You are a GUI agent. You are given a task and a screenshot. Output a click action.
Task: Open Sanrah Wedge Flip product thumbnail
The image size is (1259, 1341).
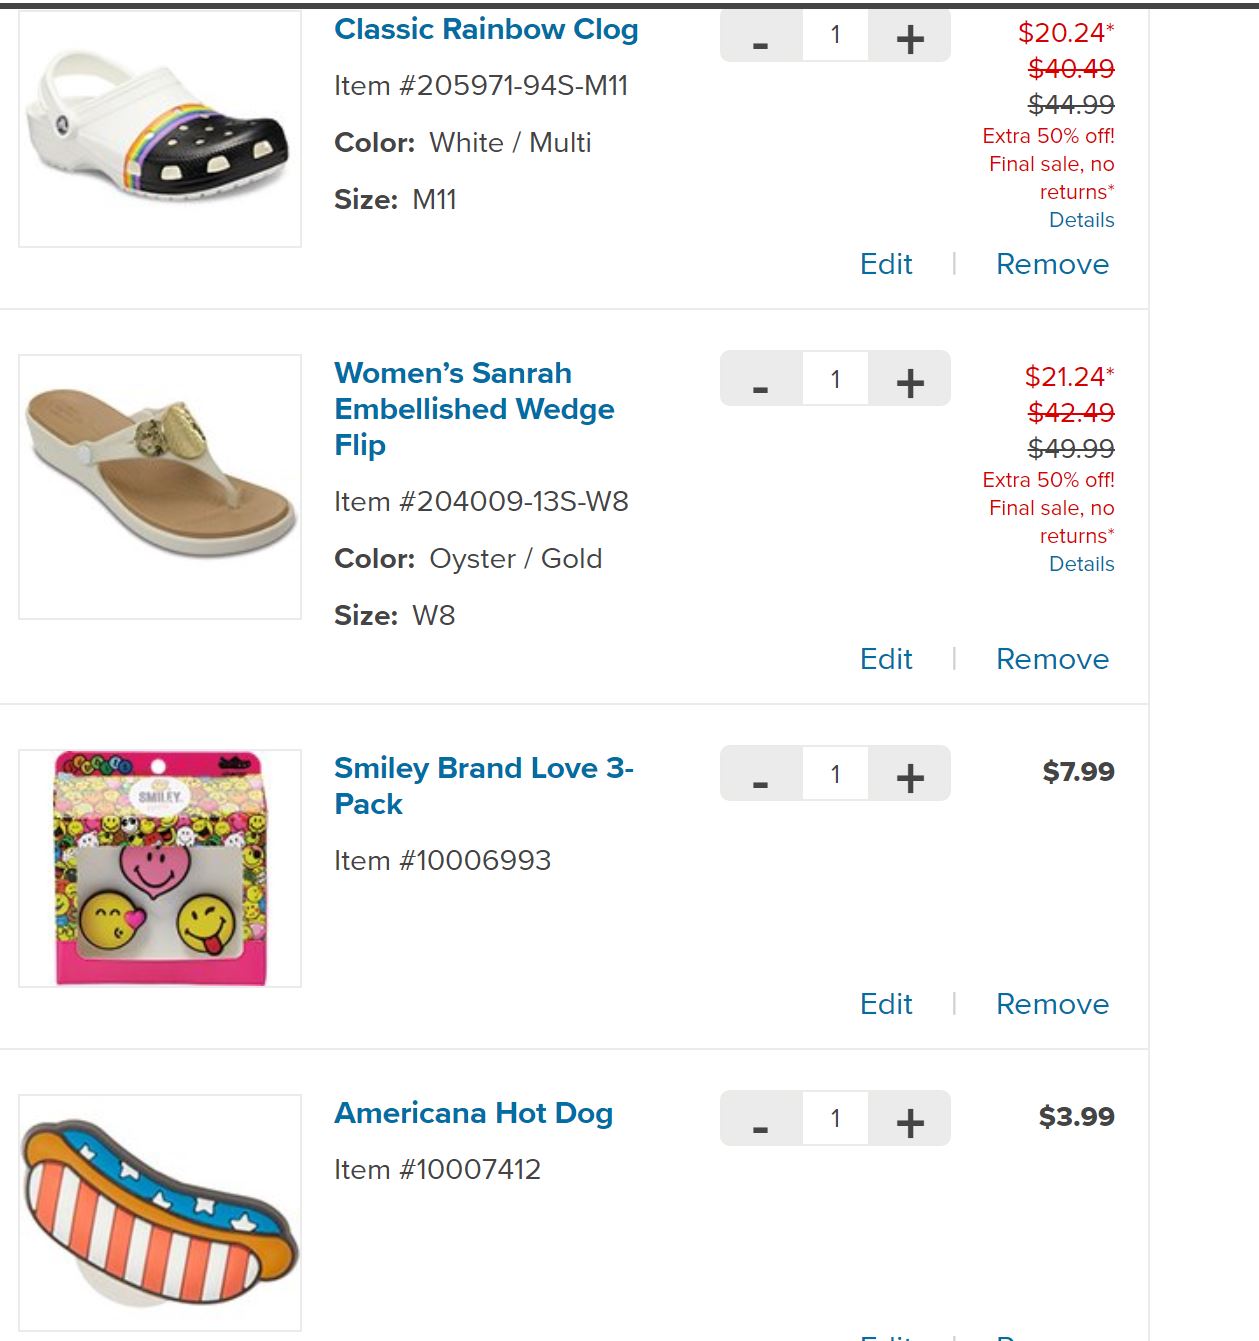(160, 486)
